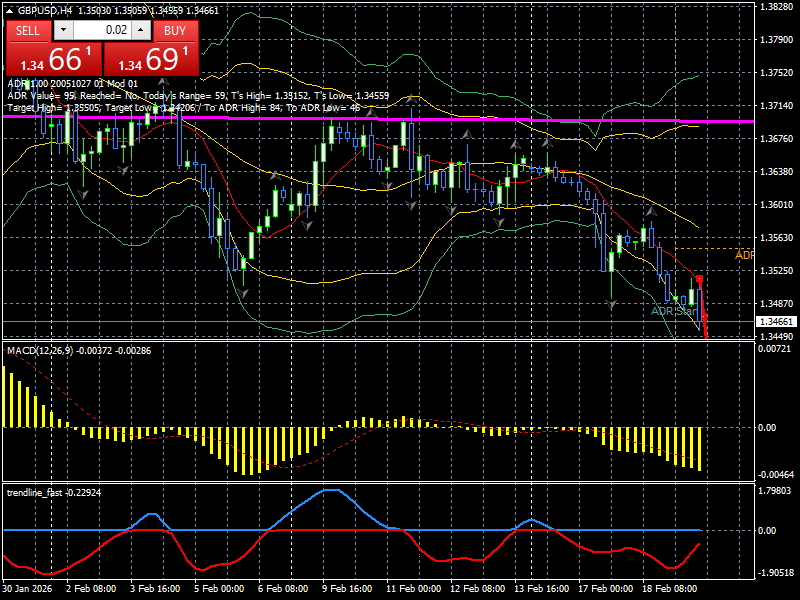Click the red BUY label button
Screen dimensions: 800x600
pos(176,31)
